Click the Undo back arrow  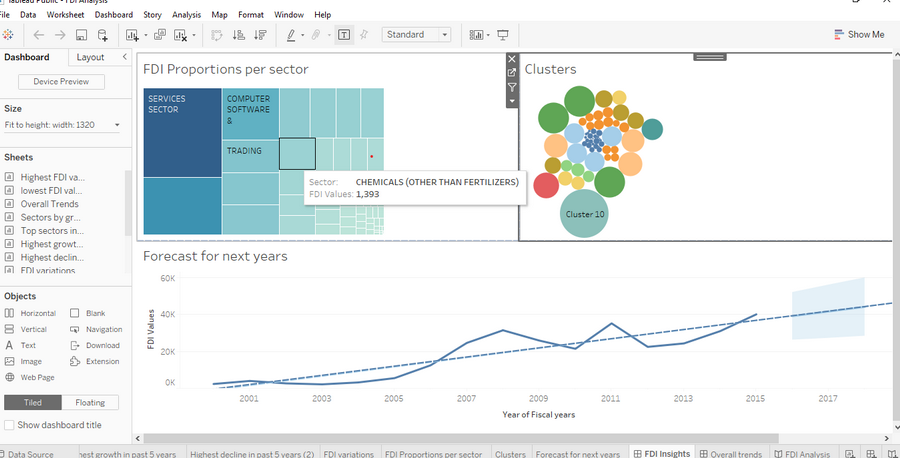point(38,35)
